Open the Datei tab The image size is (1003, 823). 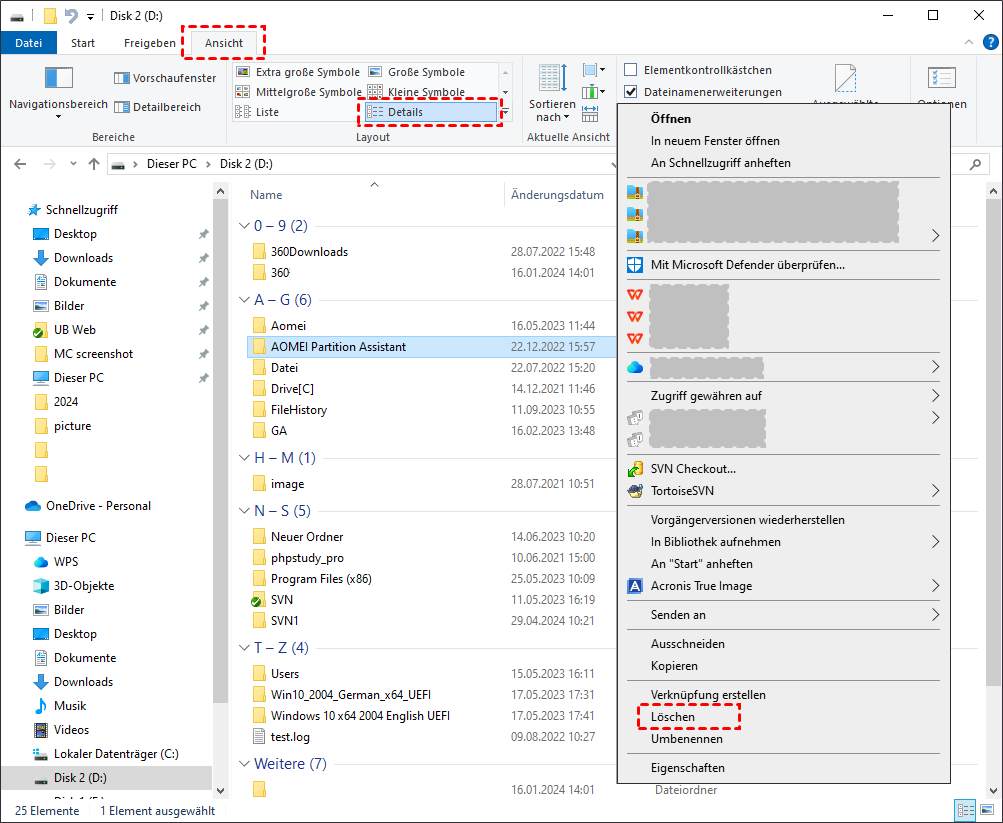click(x=29, y=43)
